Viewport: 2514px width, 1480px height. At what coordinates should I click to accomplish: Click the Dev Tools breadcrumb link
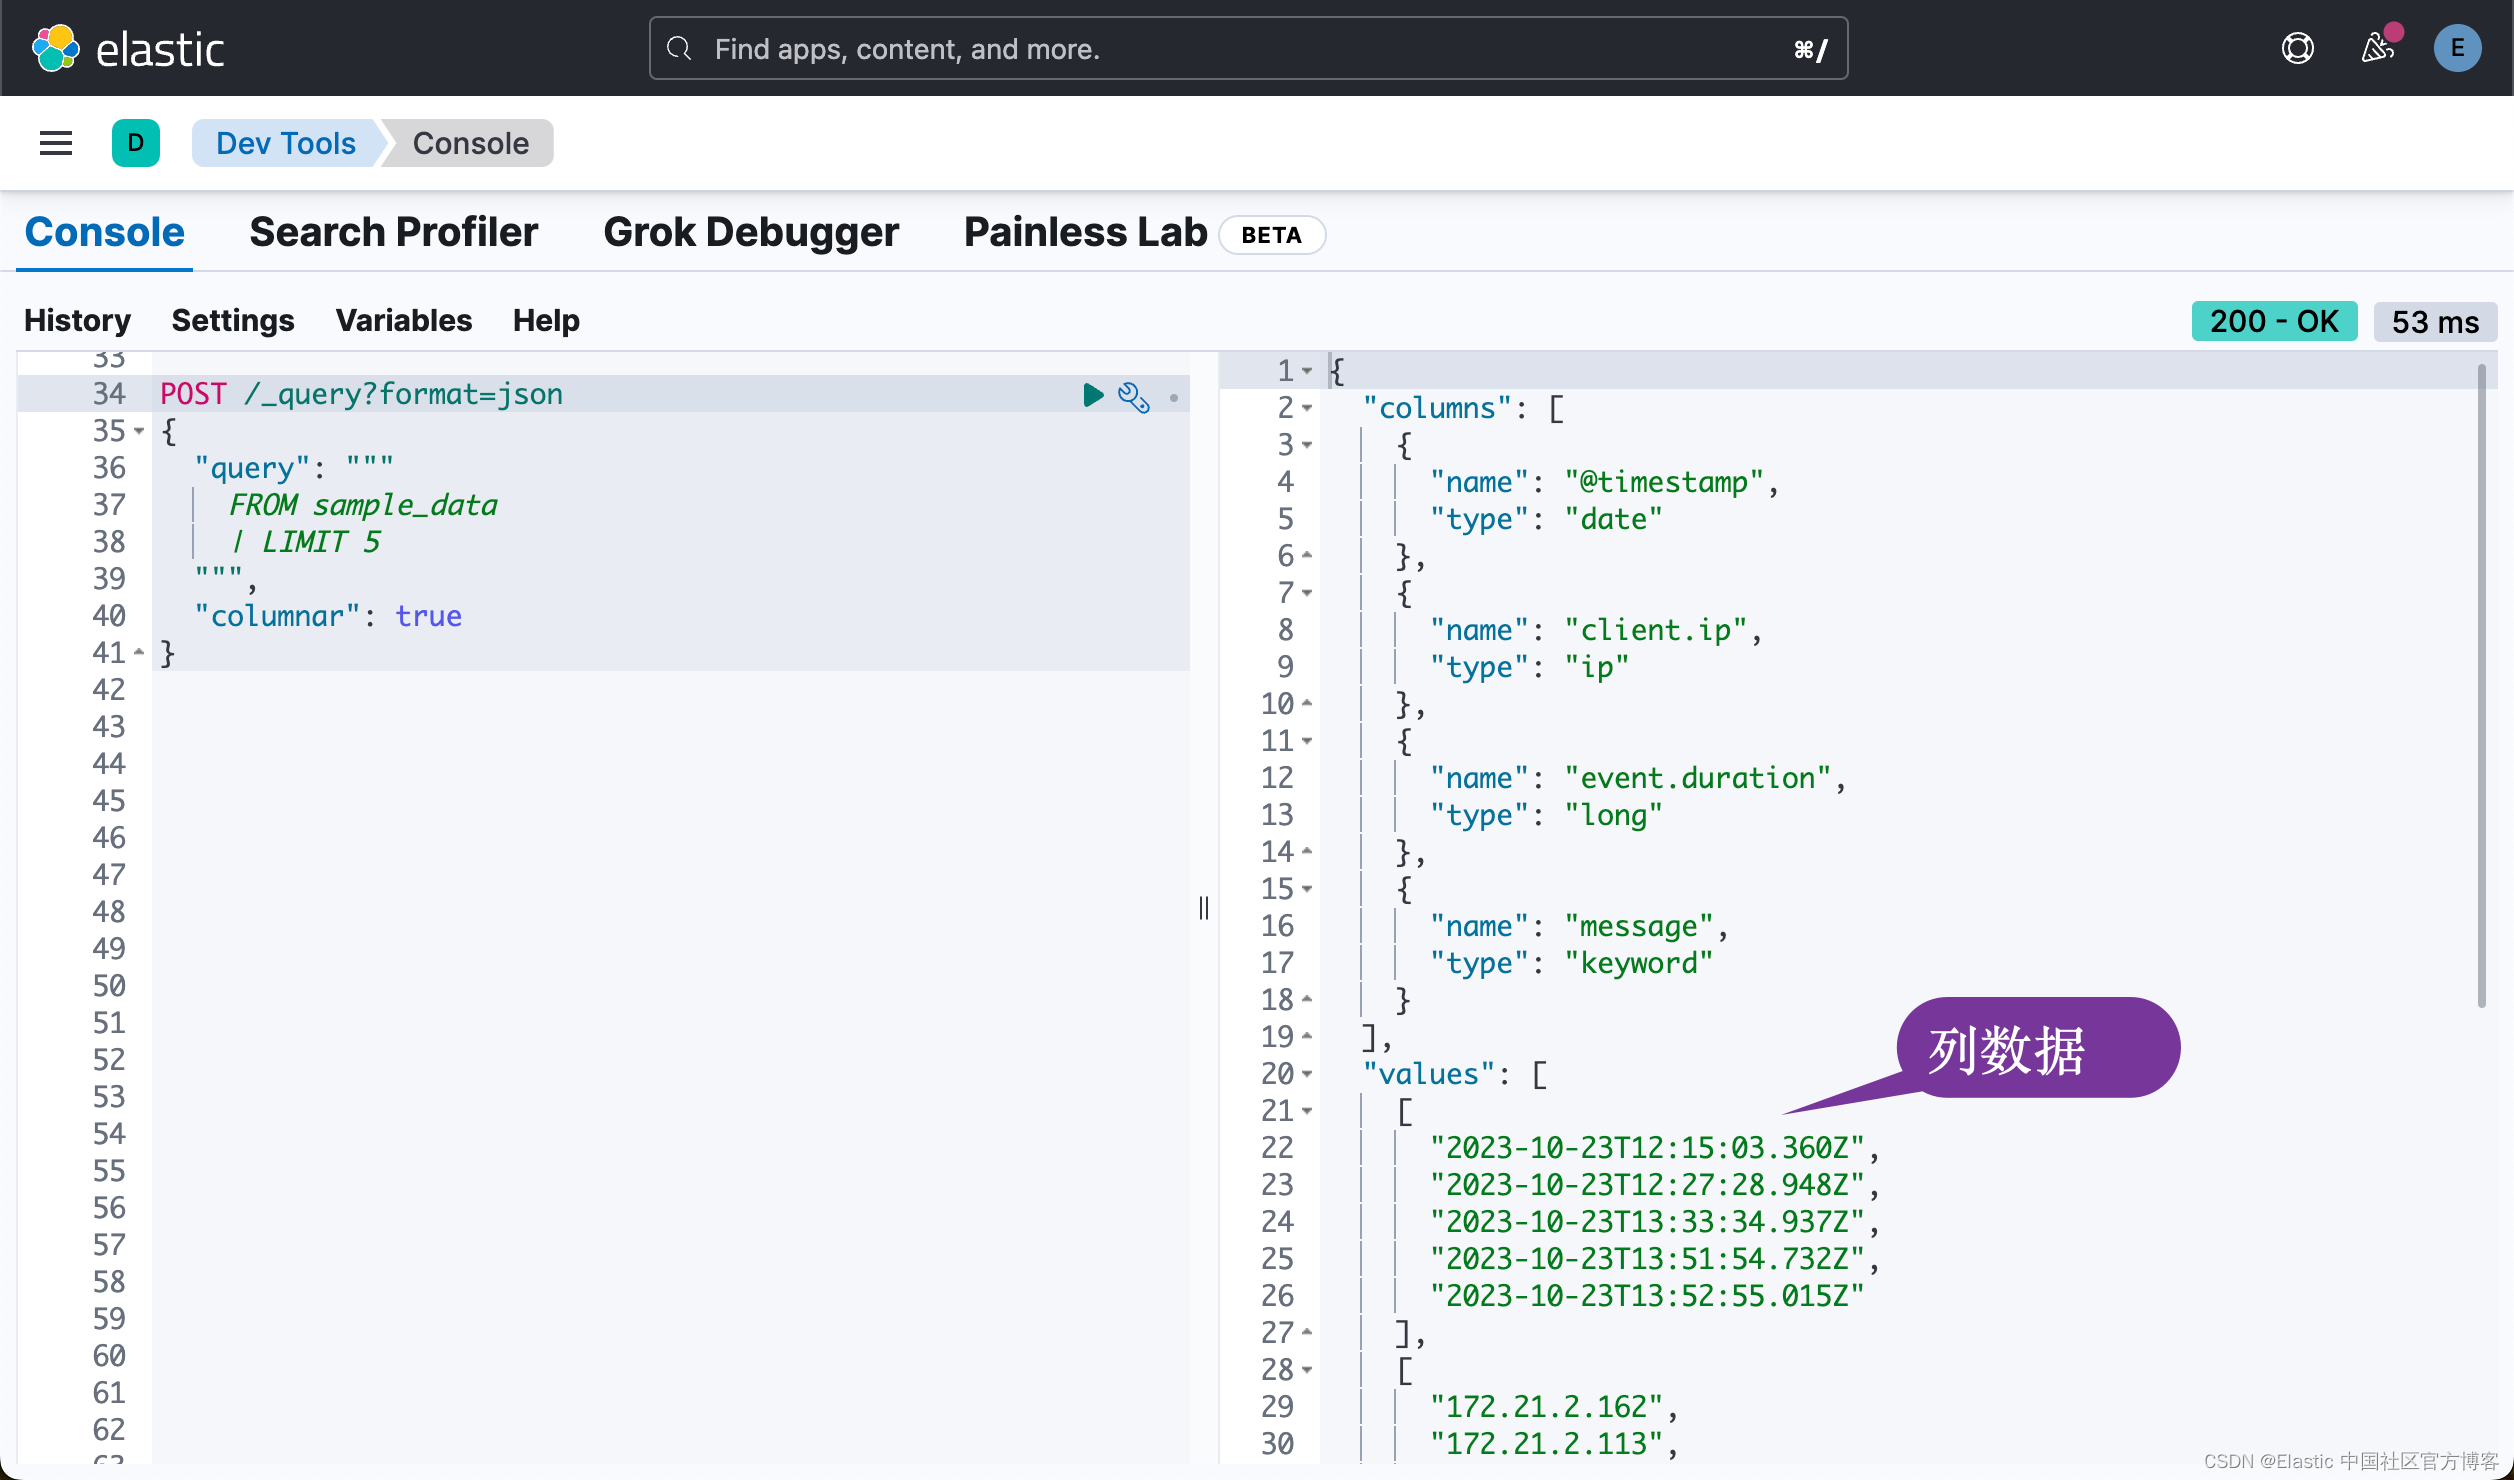pyautogui.click(x=285, y=143)
